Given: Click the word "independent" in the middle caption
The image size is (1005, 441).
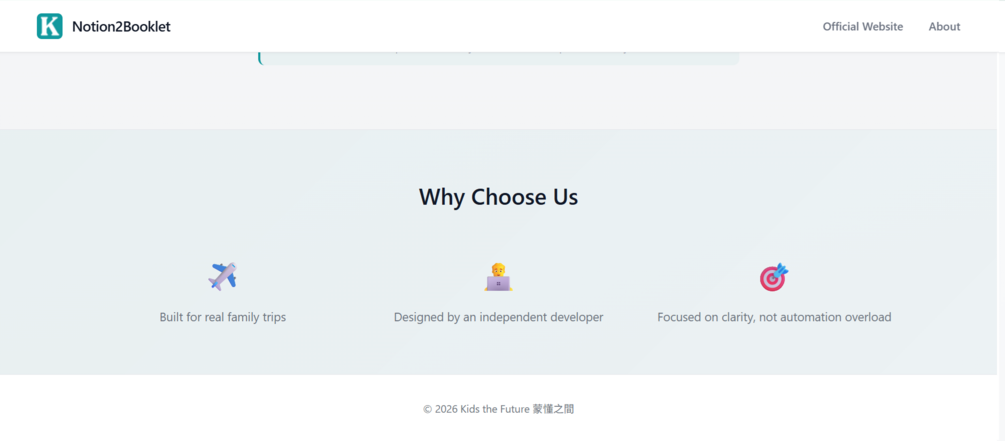Looking at the screenshot, I should (x=514, y=317).
